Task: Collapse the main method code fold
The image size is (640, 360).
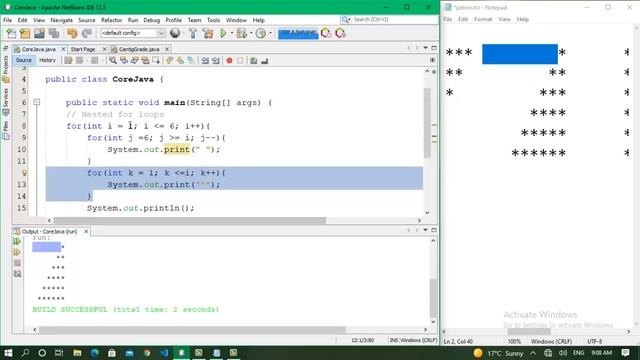Action: point(37,102)
